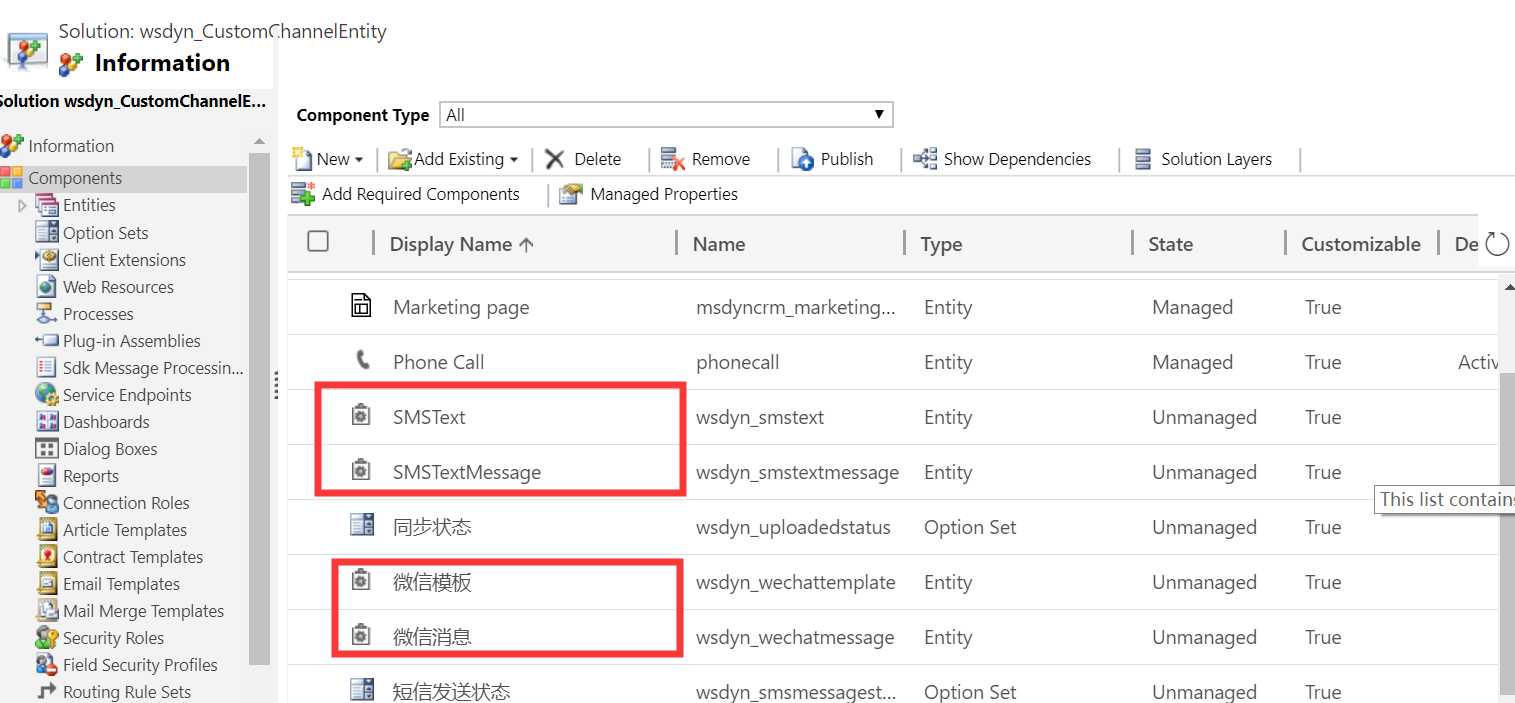Click the Article Templates icon
Viewport: 1515px width, 703px height.
(x=47, y=529)
